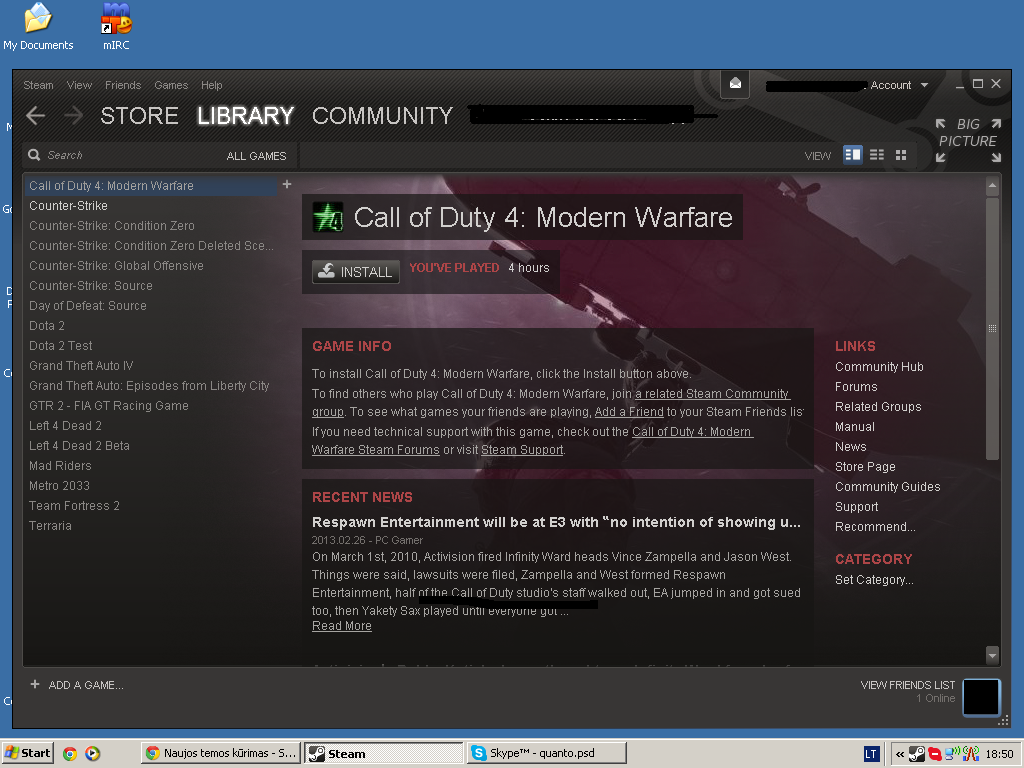
Task: Click the LT language indicator
Action: (871, 754)
